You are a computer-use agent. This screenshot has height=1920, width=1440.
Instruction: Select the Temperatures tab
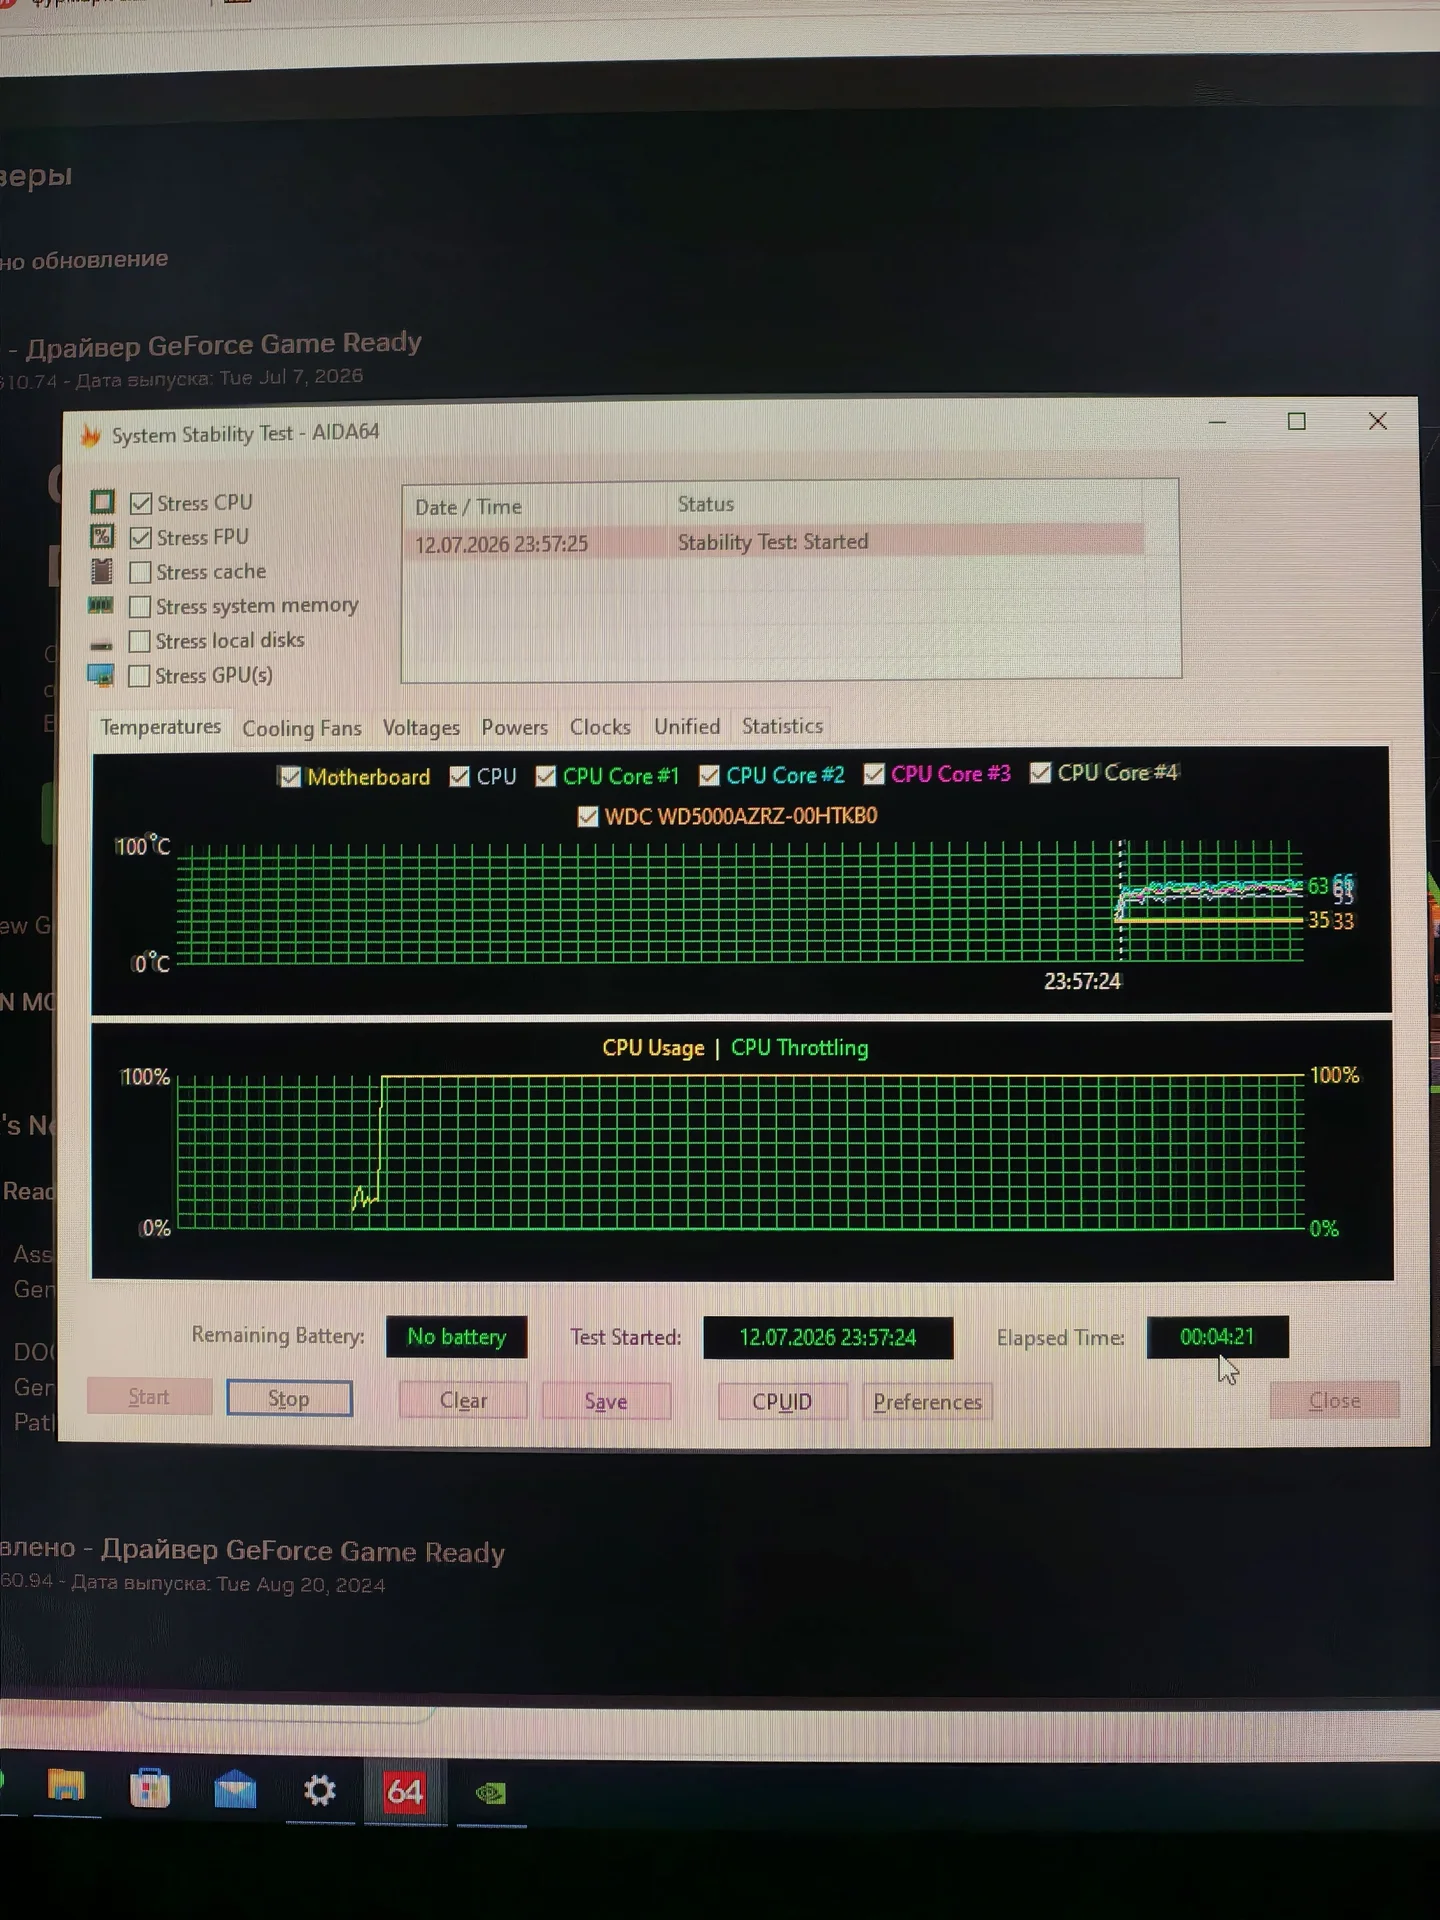click(160, 727)
